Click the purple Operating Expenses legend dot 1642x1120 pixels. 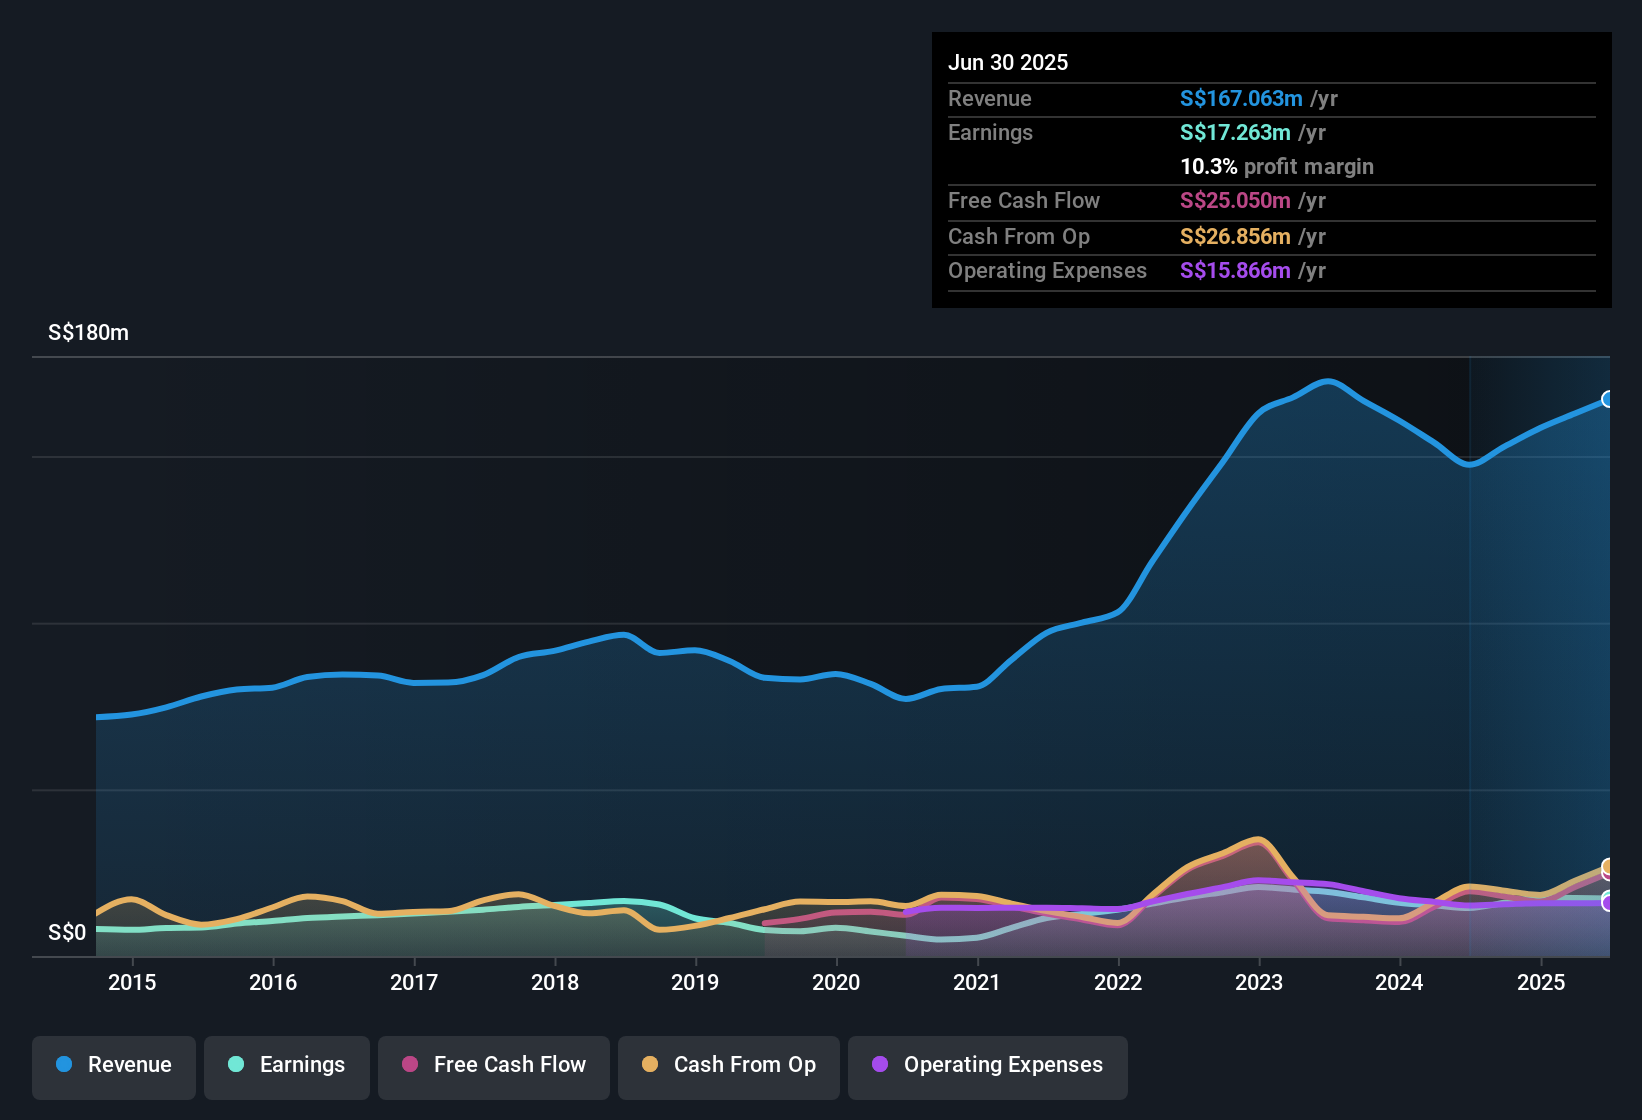tap(880, 1064)
